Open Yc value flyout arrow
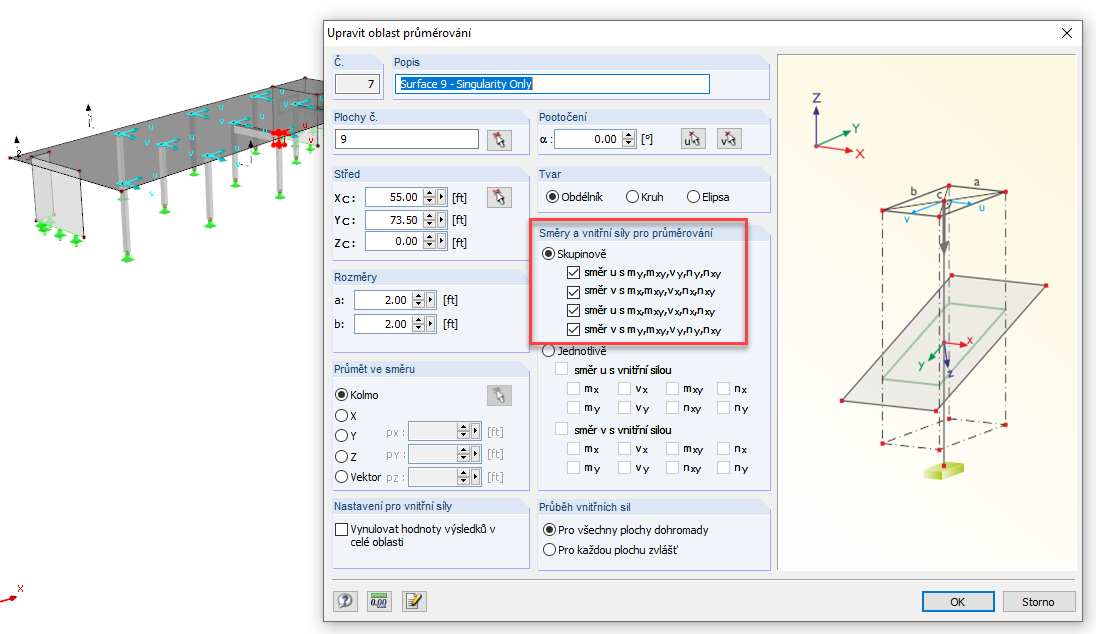This screenshot has height=634, width=1096. [x=442, y=219]
